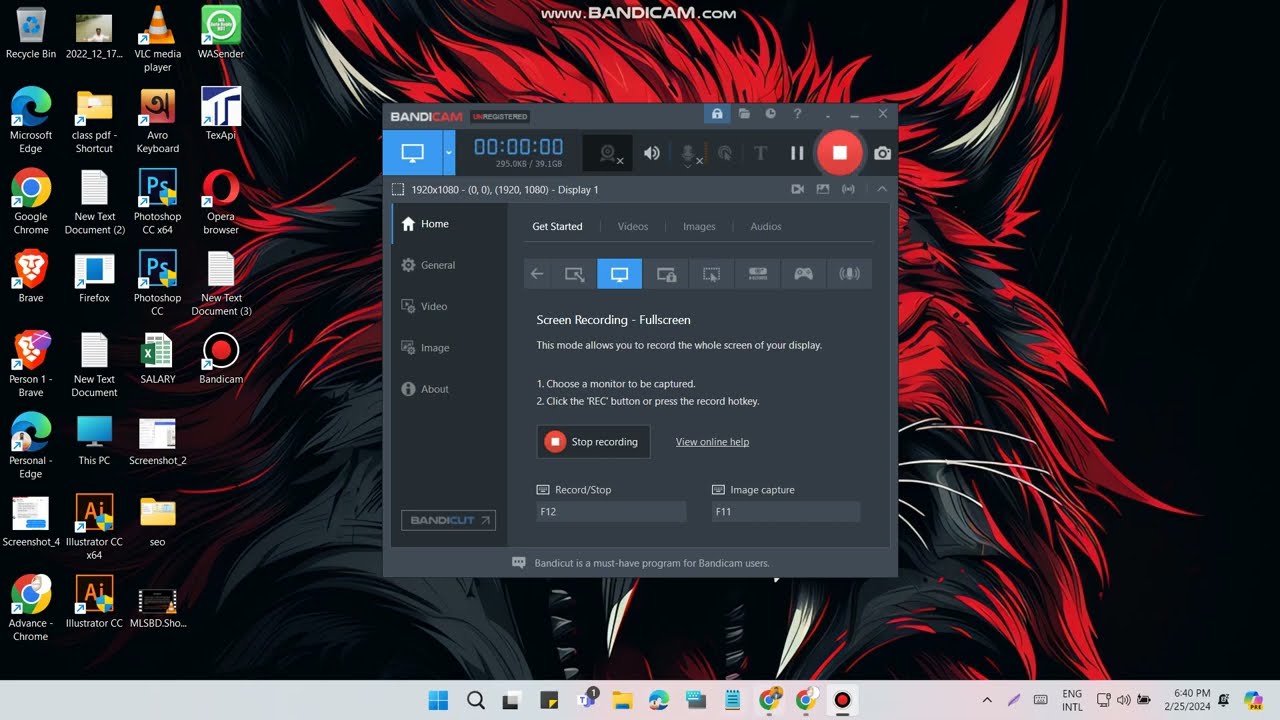Screen dimensions: 1280x720
Task: Click the lock icon in title bar
Action: coord(717,114)
